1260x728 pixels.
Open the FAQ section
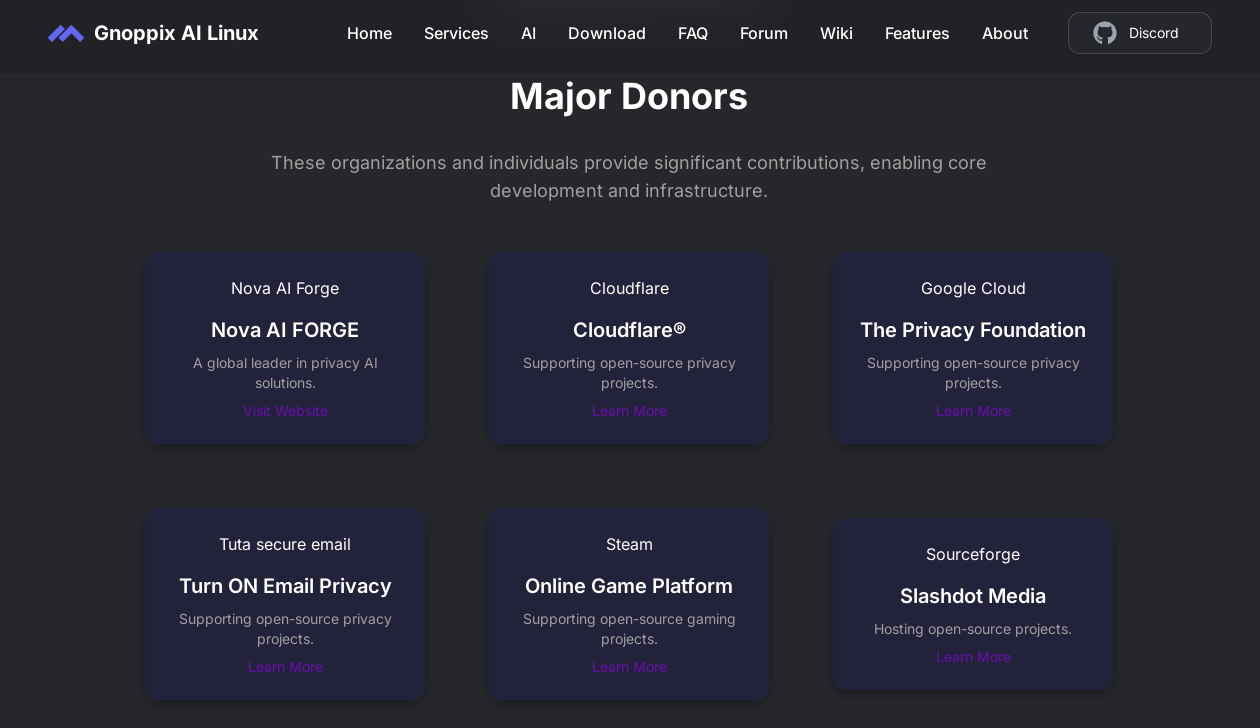click(692, 33)
